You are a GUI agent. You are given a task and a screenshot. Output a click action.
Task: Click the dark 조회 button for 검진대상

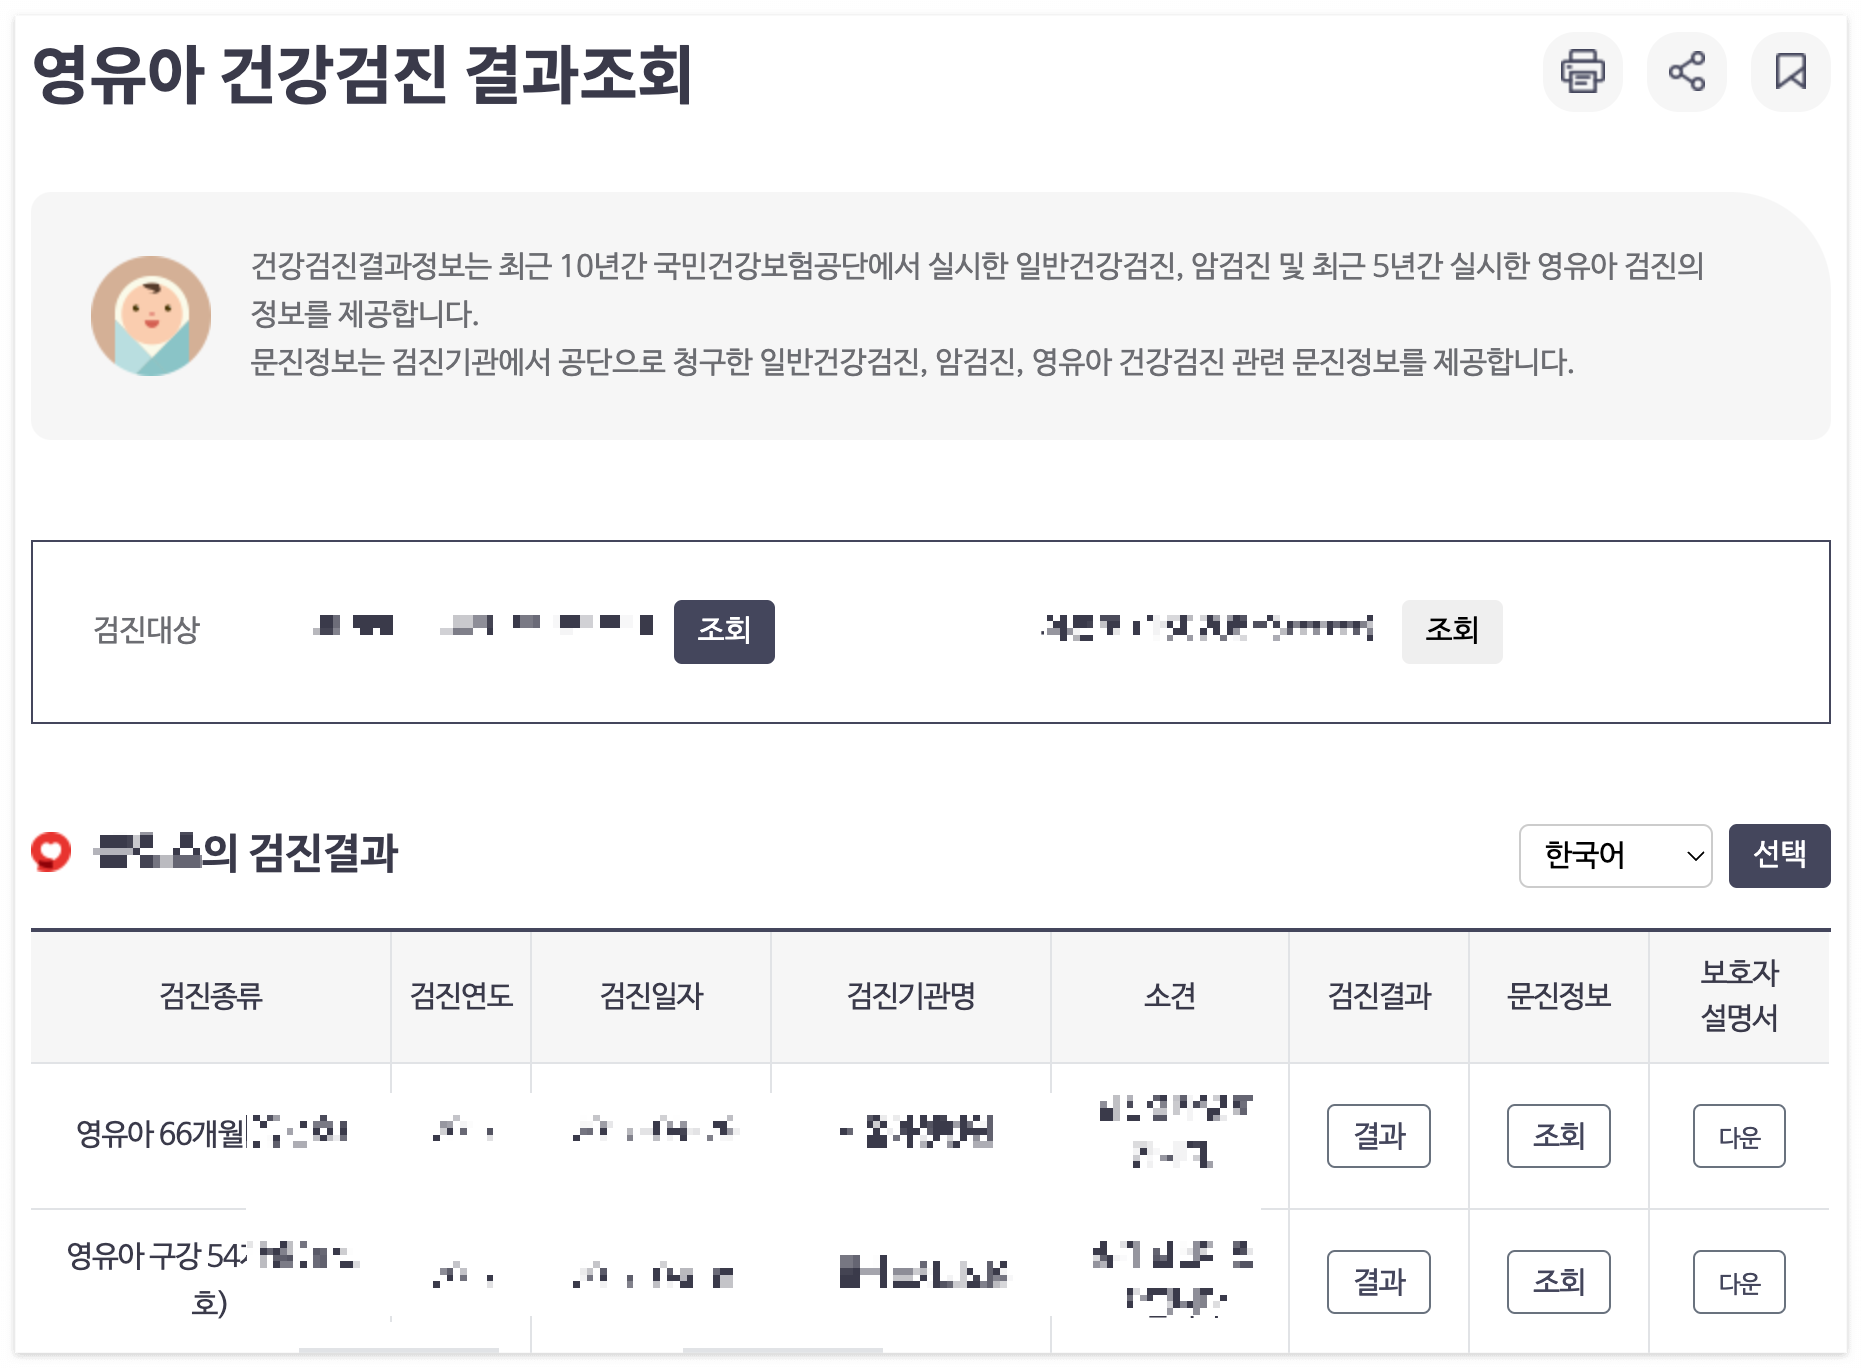724,631
